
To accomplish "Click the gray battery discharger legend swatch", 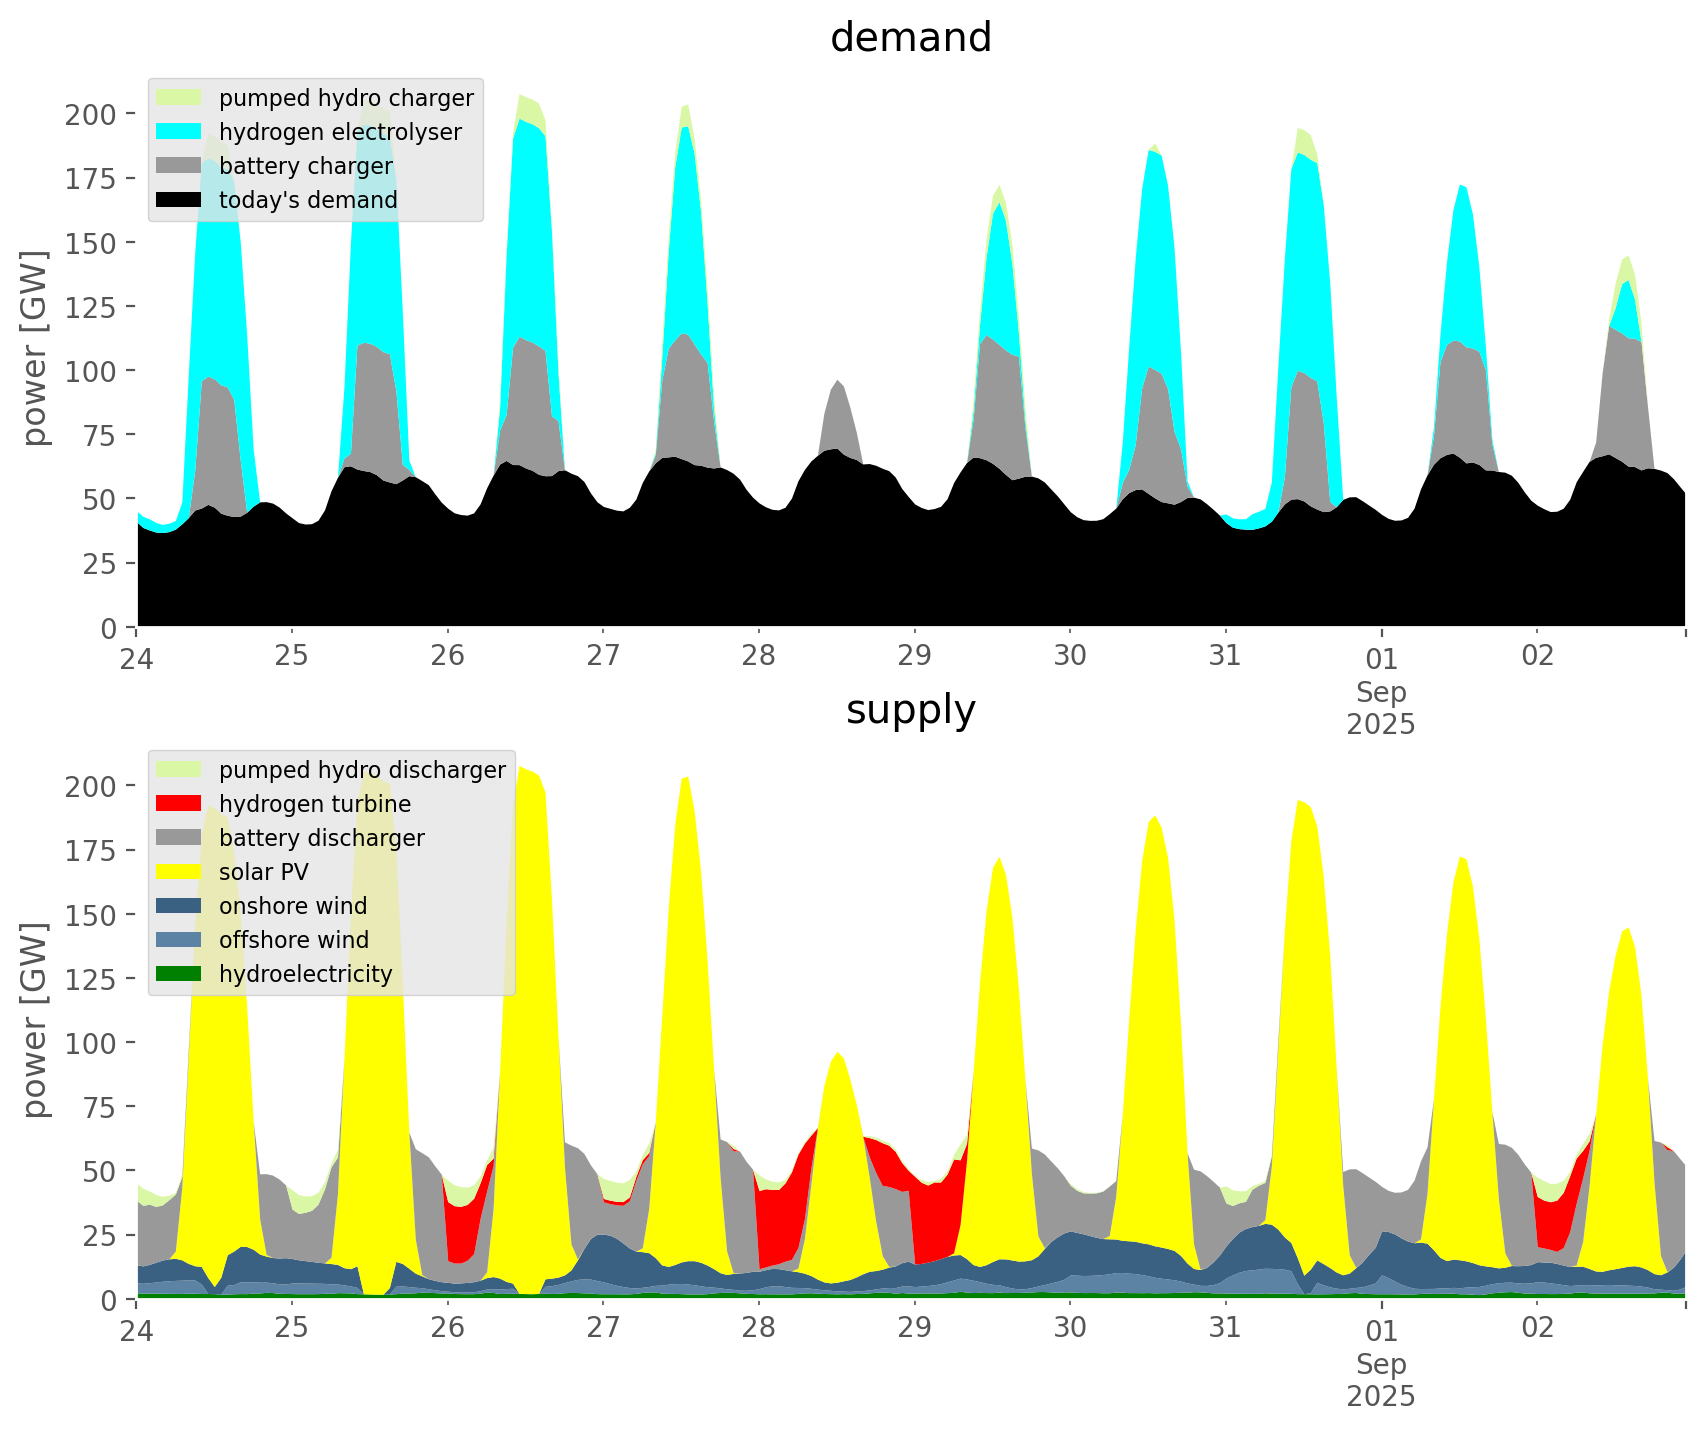I will click(x=179, y=838).
